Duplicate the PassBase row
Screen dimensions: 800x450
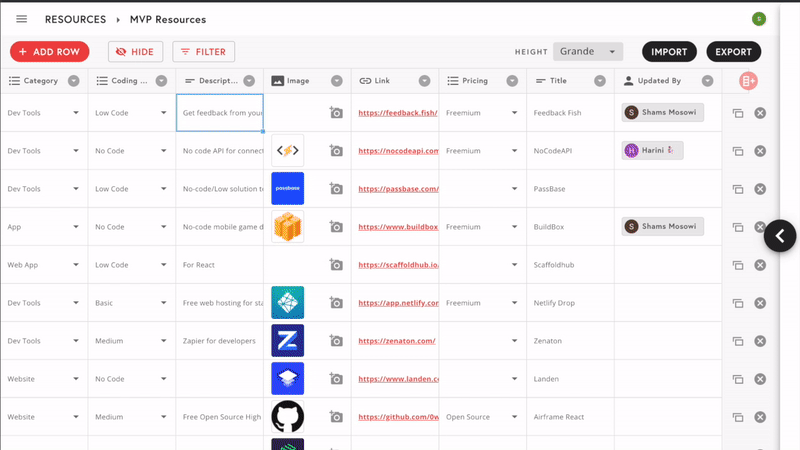(738, 189)
